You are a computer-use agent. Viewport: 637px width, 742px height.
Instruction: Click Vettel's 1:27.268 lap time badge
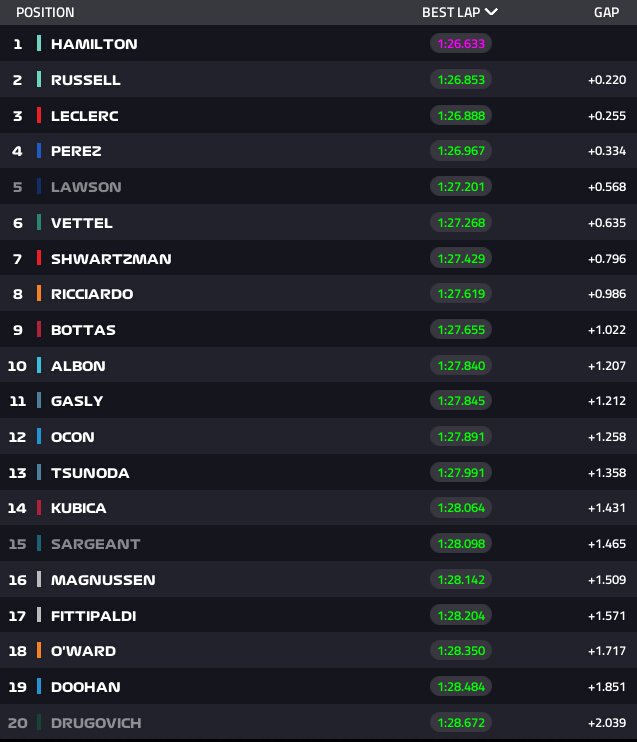click(x=461, y=223)
